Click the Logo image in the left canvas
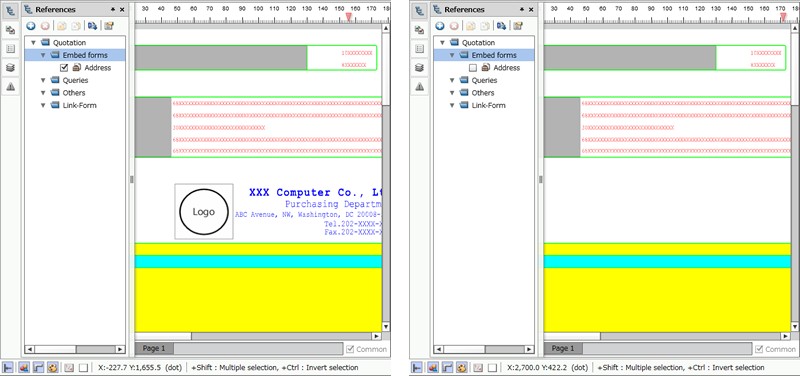This screenshot has width=800, height=376. click(x=204, y=212)
